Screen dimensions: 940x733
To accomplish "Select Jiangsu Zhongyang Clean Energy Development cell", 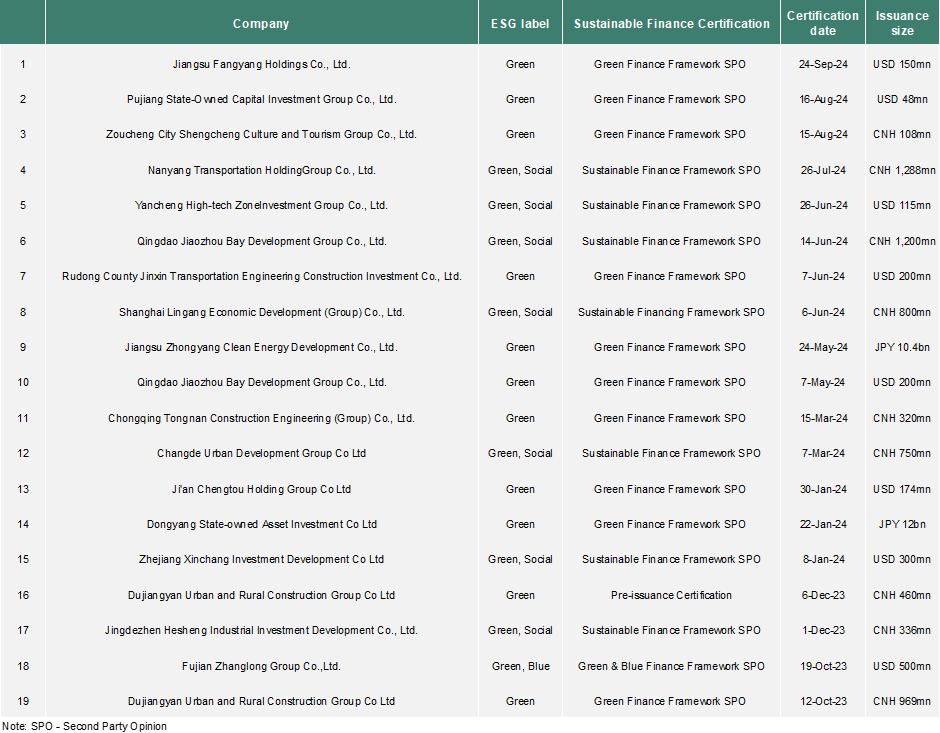I will (261, 347).
